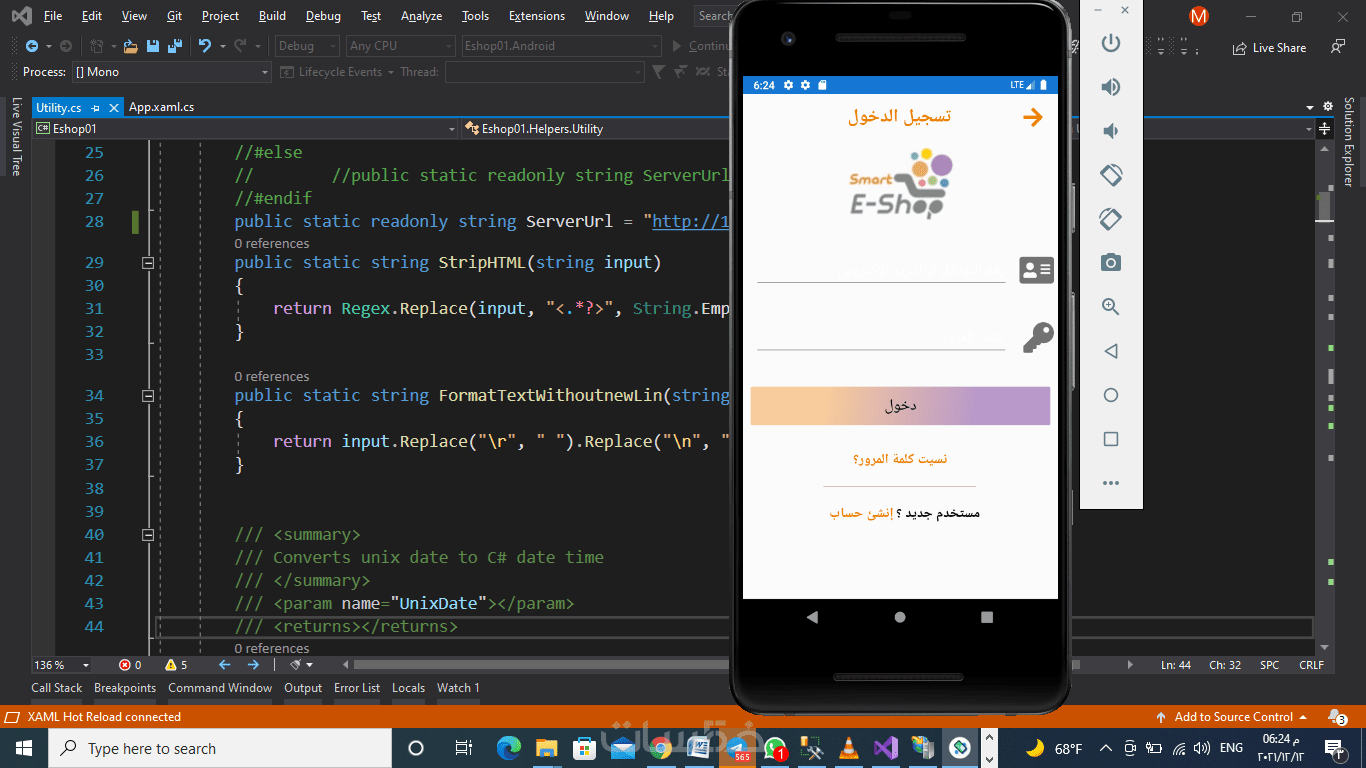Collapse the summary comment block at line 40

click(x=148, y=534)
